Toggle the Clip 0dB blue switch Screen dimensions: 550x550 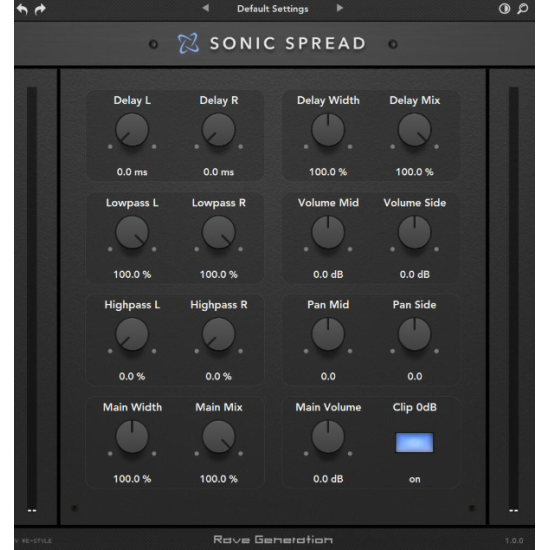(x=414, y=442)
